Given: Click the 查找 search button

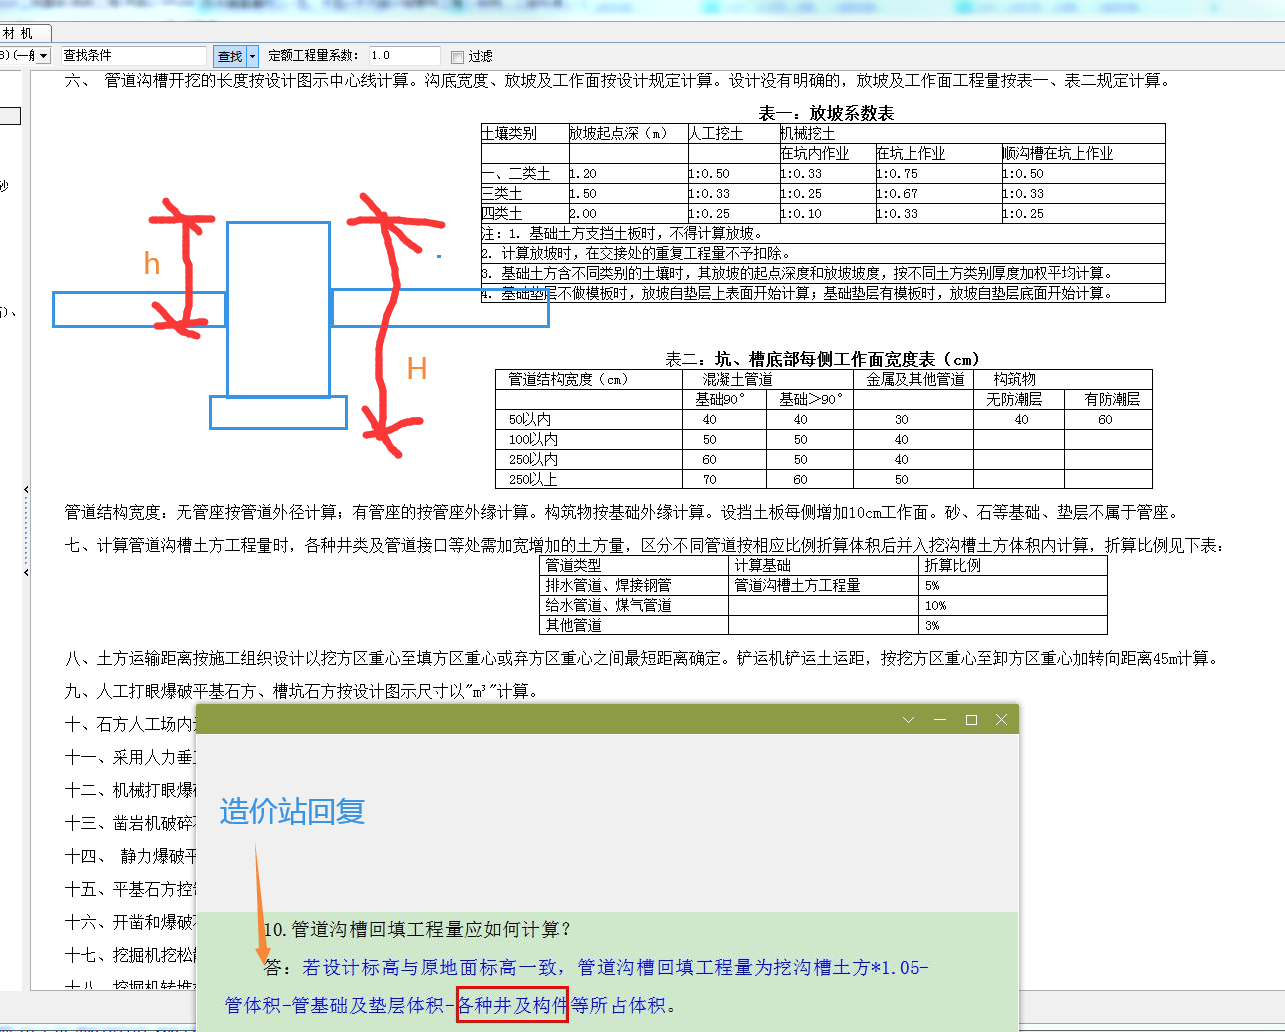Looking at the screenshot, I should point(230,56).
